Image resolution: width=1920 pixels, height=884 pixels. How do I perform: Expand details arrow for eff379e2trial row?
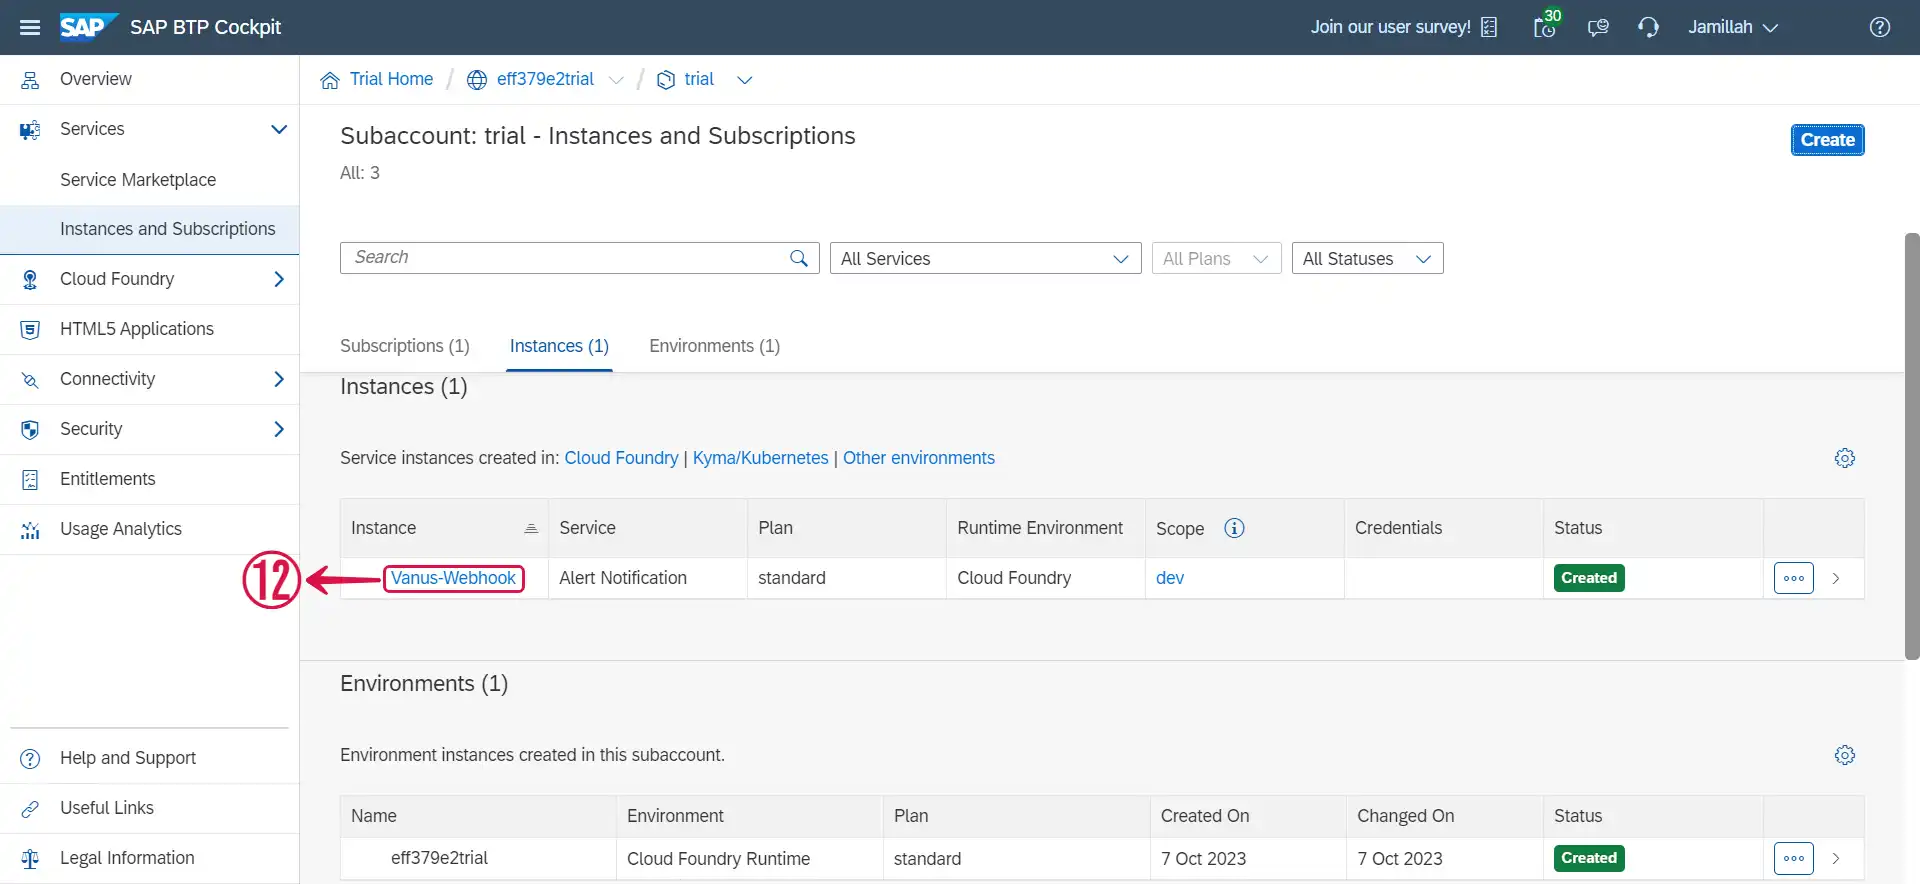(1836, 858)
